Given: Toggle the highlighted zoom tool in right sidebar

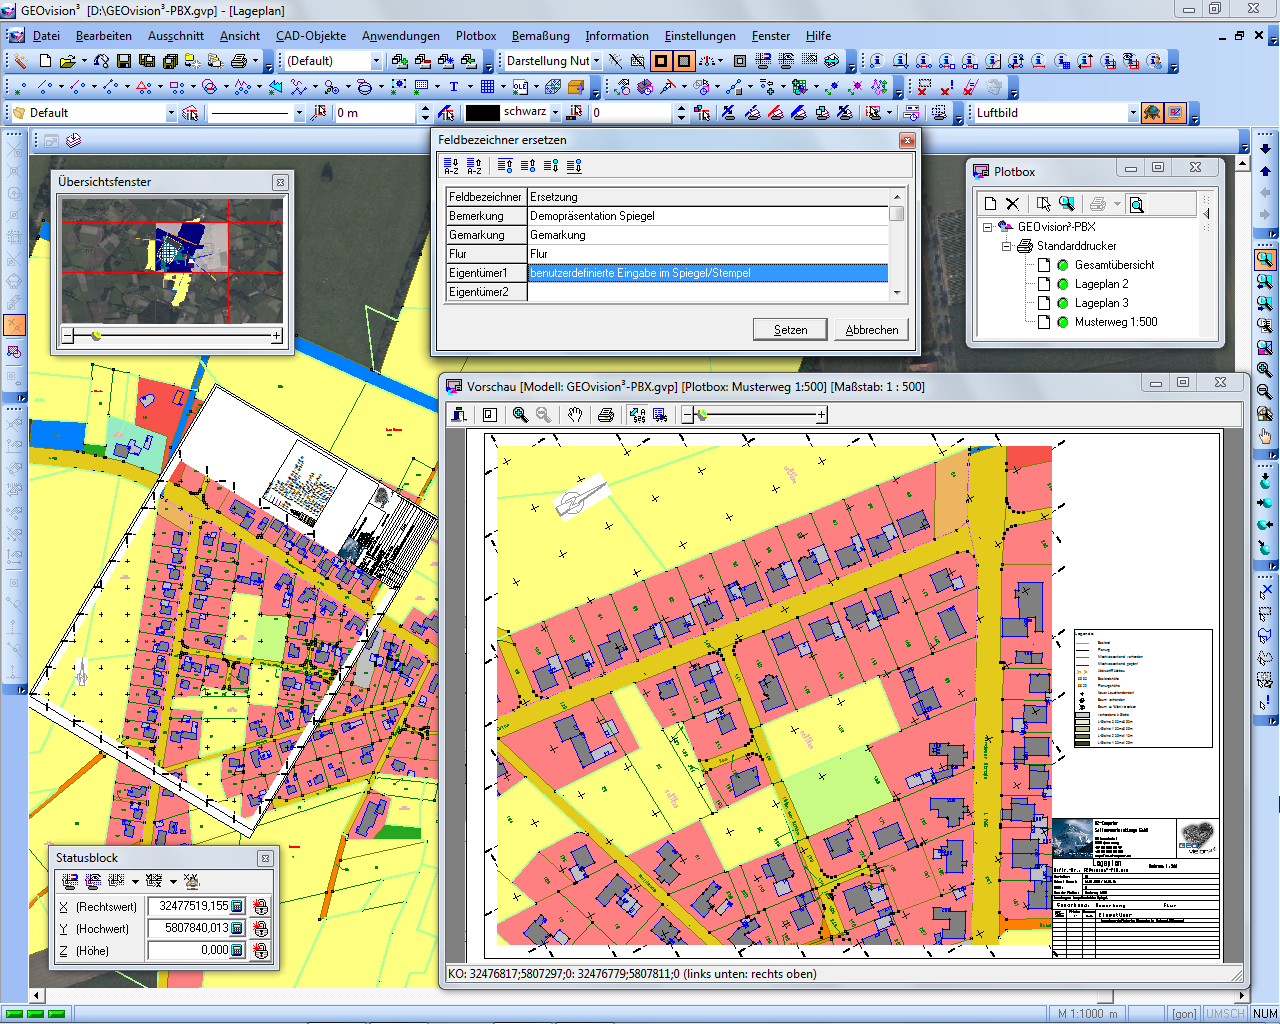Looking at the screenshot, I should click(1265, 259).
